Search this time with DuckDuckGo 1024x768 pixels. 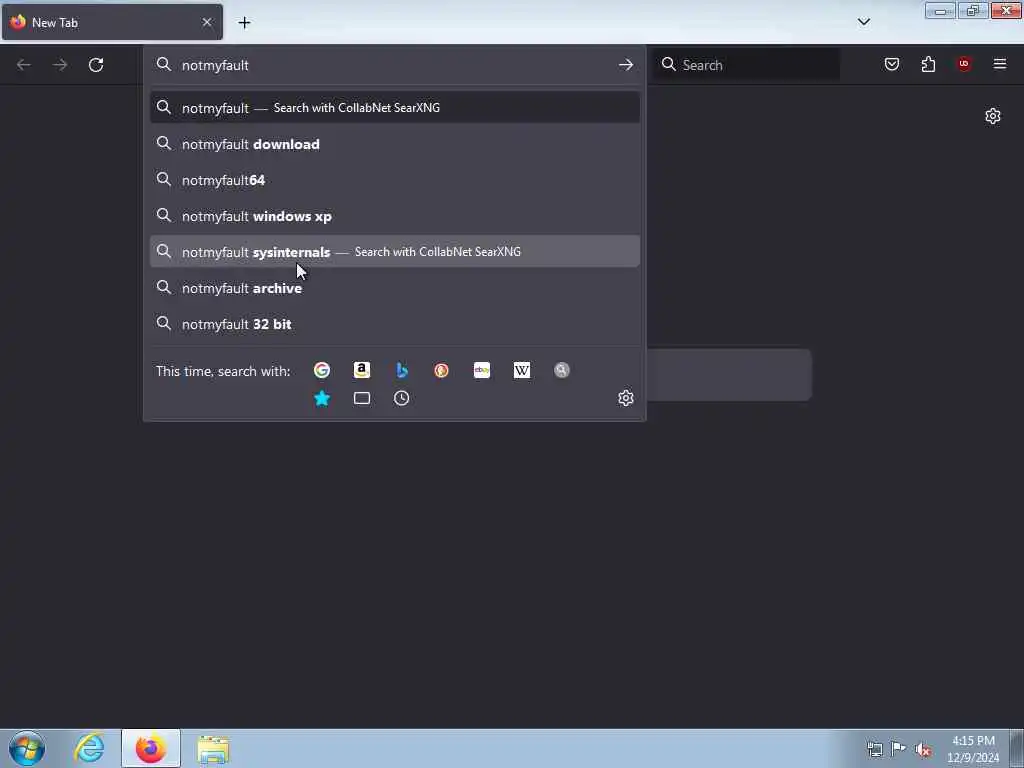click(441, 370)
